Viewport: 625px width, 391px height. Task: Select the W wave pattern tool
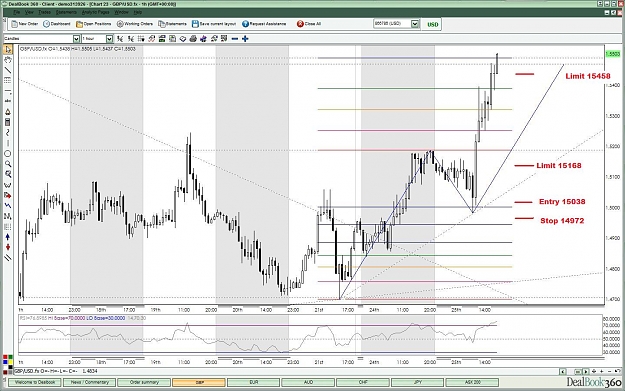pyautogui.click(x=8, y=185)
